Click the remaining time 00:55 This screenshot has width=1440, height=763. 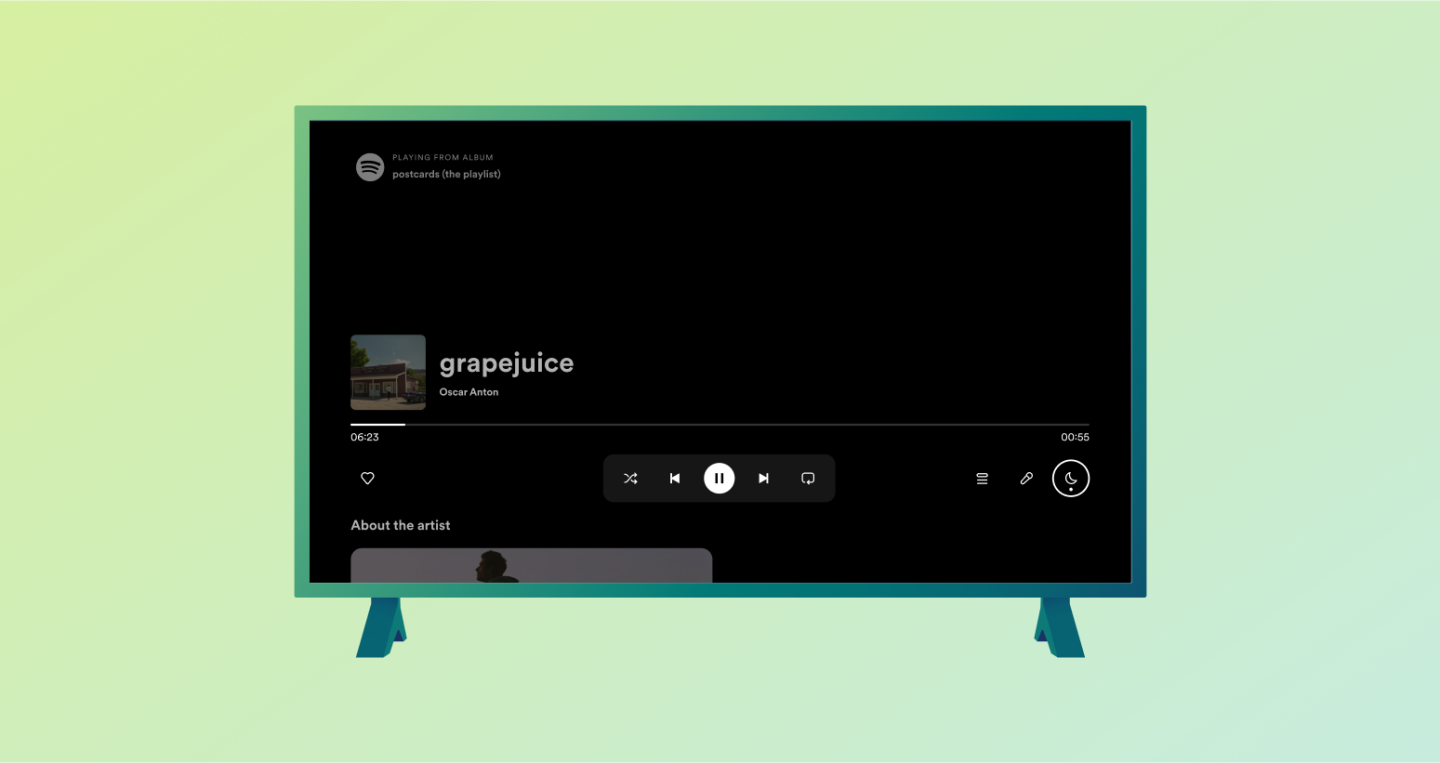(1074, 437)
